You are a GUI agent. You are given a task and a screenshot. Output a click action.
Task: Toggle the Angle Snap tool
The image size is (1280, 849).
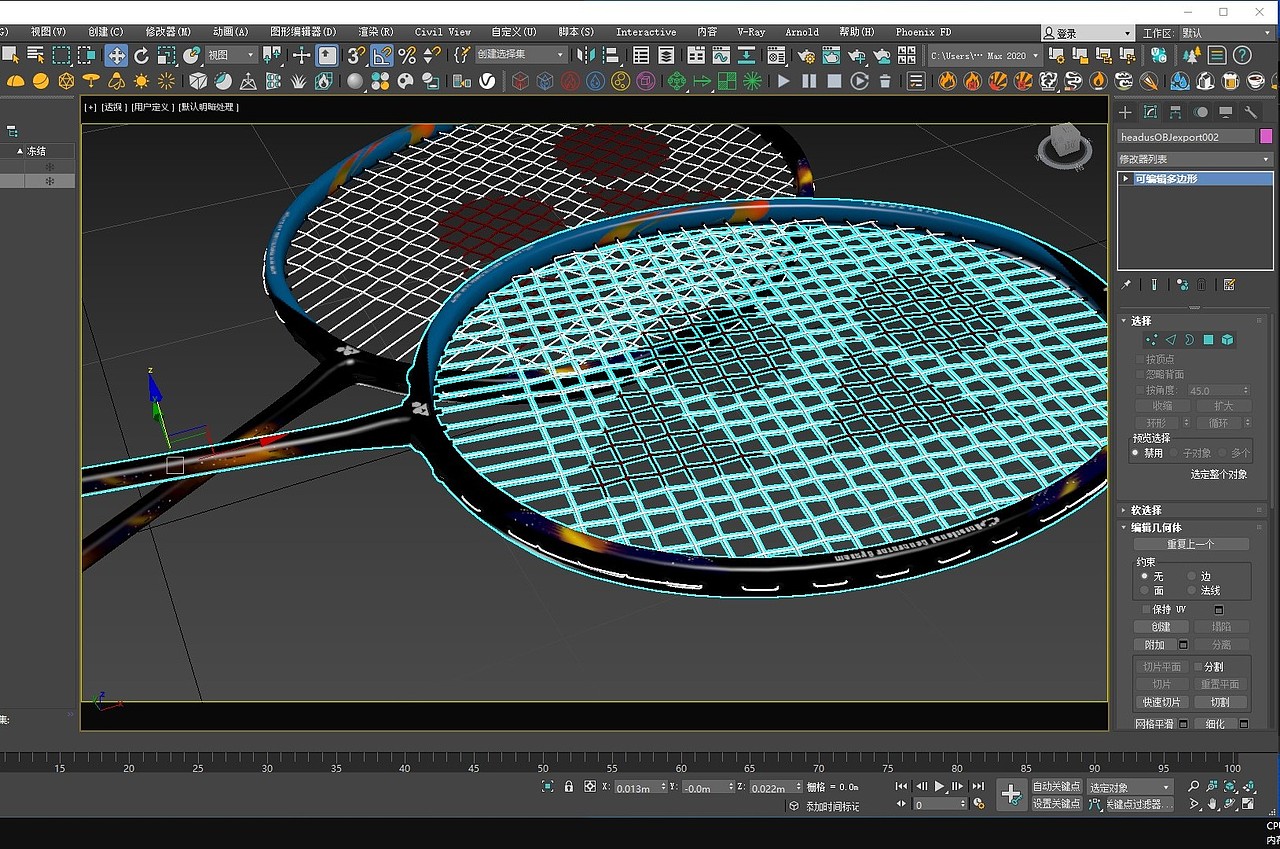(x=382, y=56)
